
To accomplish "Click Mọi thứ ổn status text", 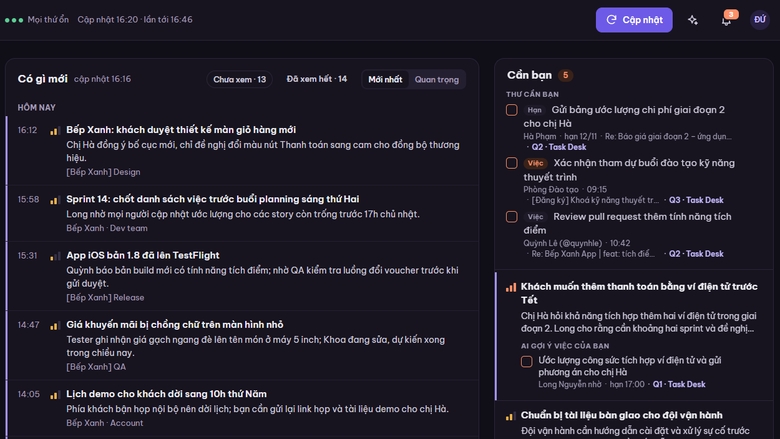I will pos(48,20).
